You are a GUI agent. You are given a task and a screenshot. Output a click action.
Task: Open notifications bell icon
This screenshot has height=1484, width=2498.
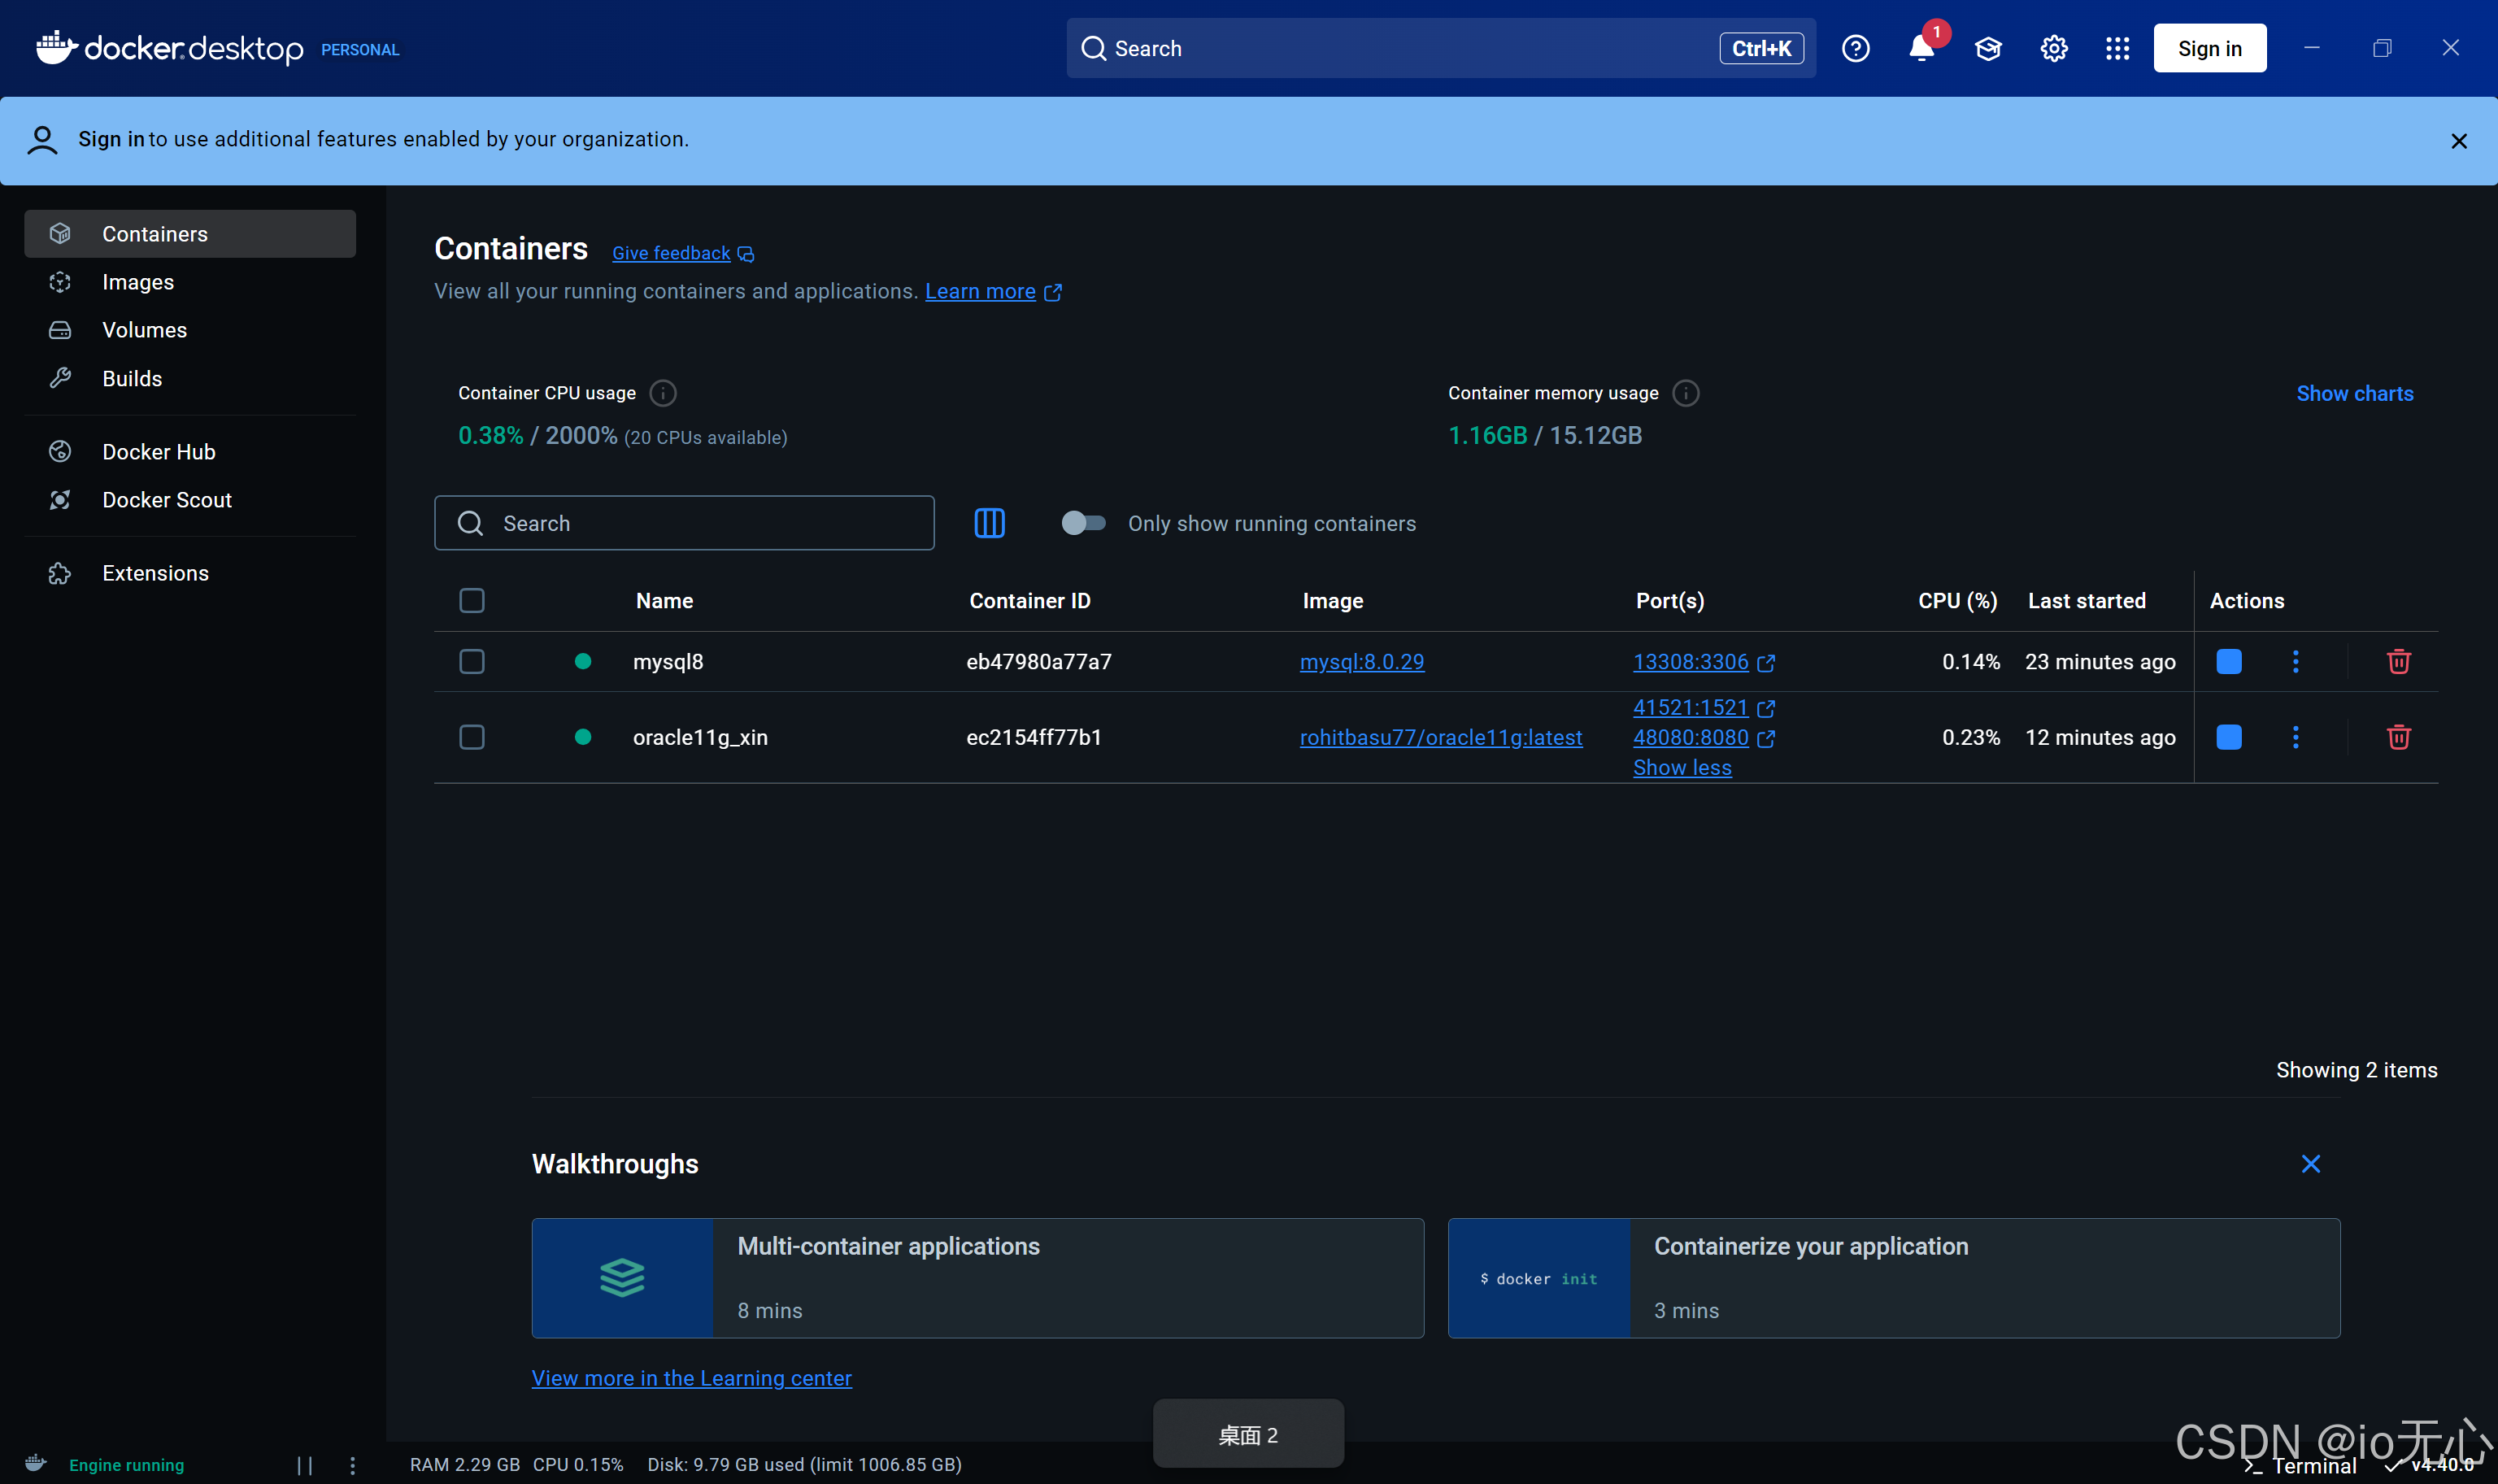tap(1920, 48)
